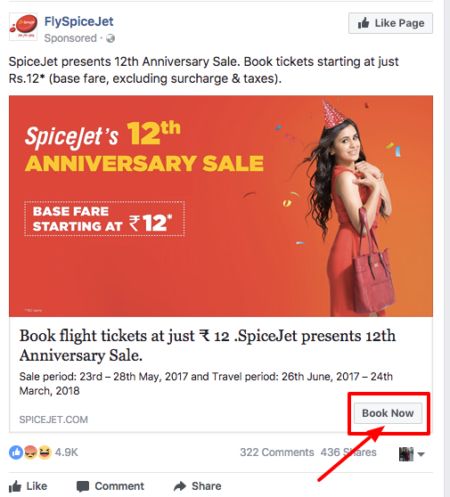The image size is (450, 497).
Task: Open the 436 Shares link
Action: 348,452
